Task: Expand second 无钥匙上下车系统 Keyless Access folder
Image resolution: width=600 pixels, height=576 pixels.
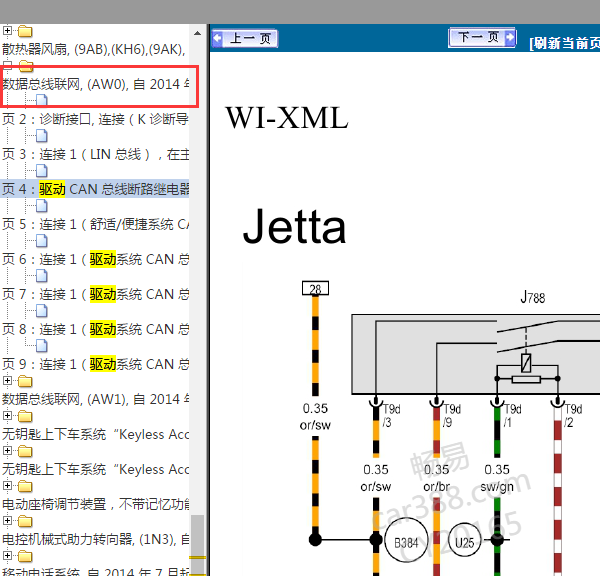Action: pos(7,450)
